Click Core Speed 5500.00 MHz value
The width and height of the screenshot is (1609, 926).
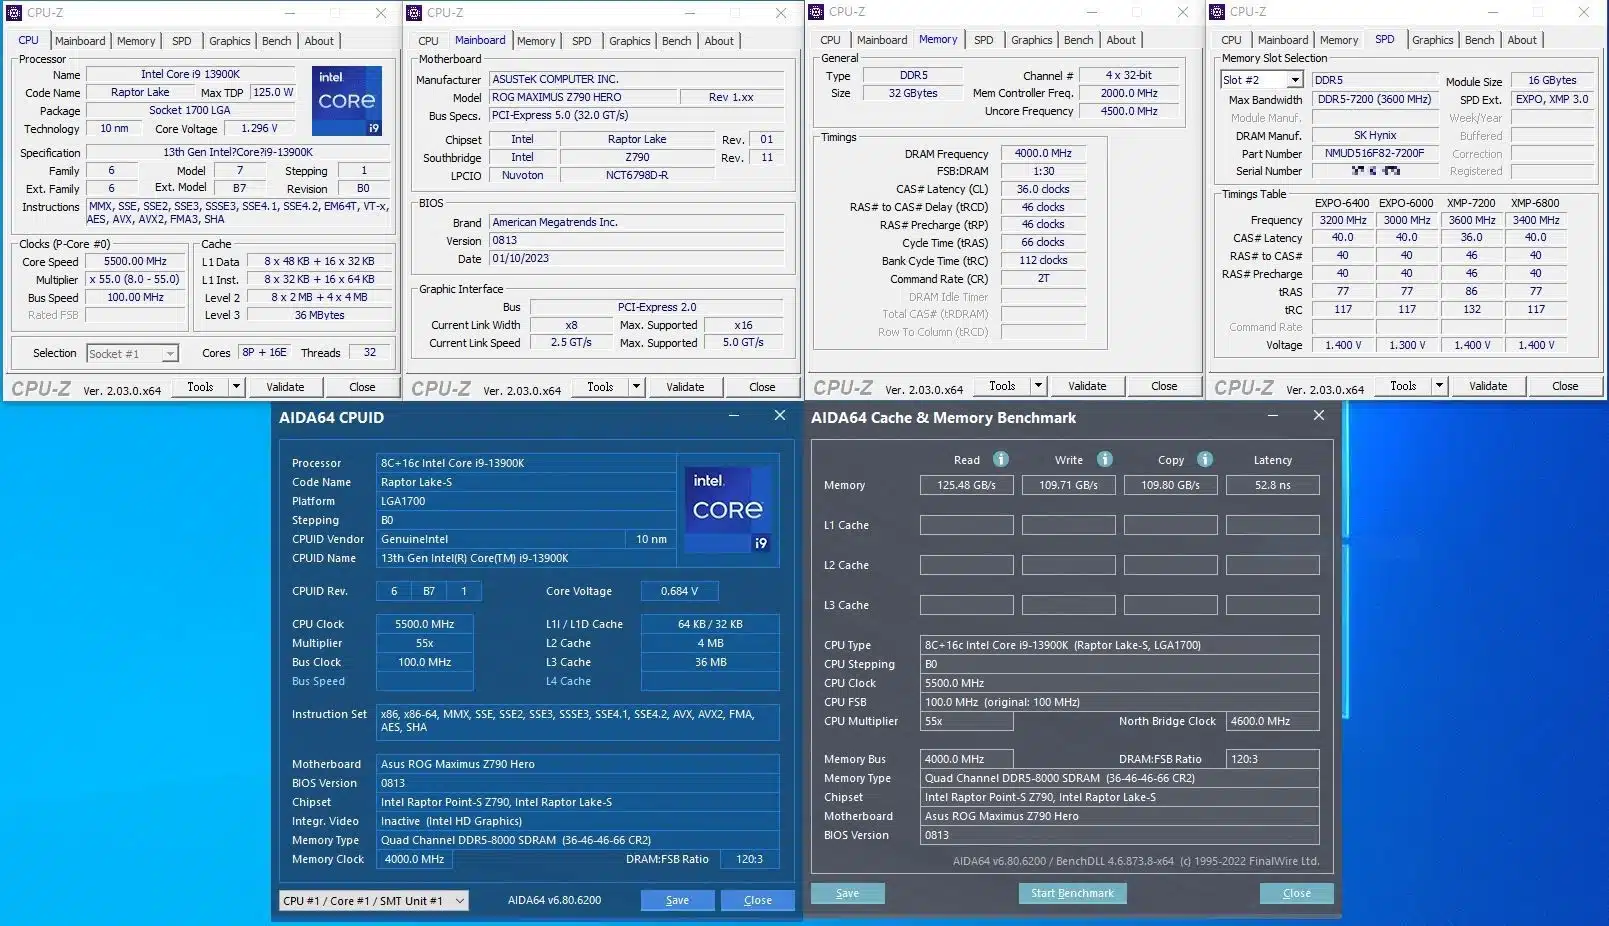point(135,261)
